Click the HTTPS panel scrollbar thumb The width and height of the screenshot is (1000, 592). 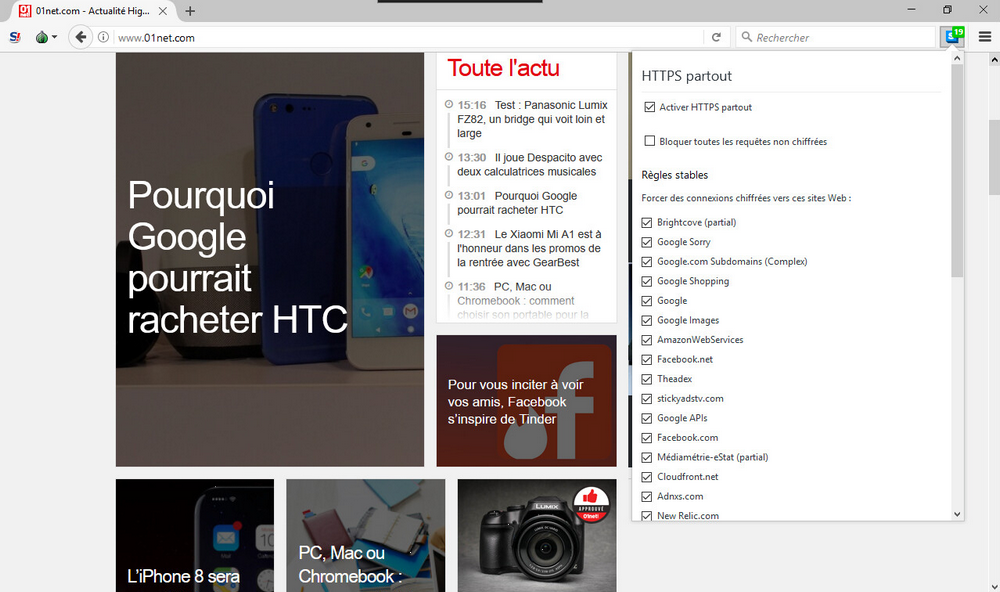pos(957,170)
